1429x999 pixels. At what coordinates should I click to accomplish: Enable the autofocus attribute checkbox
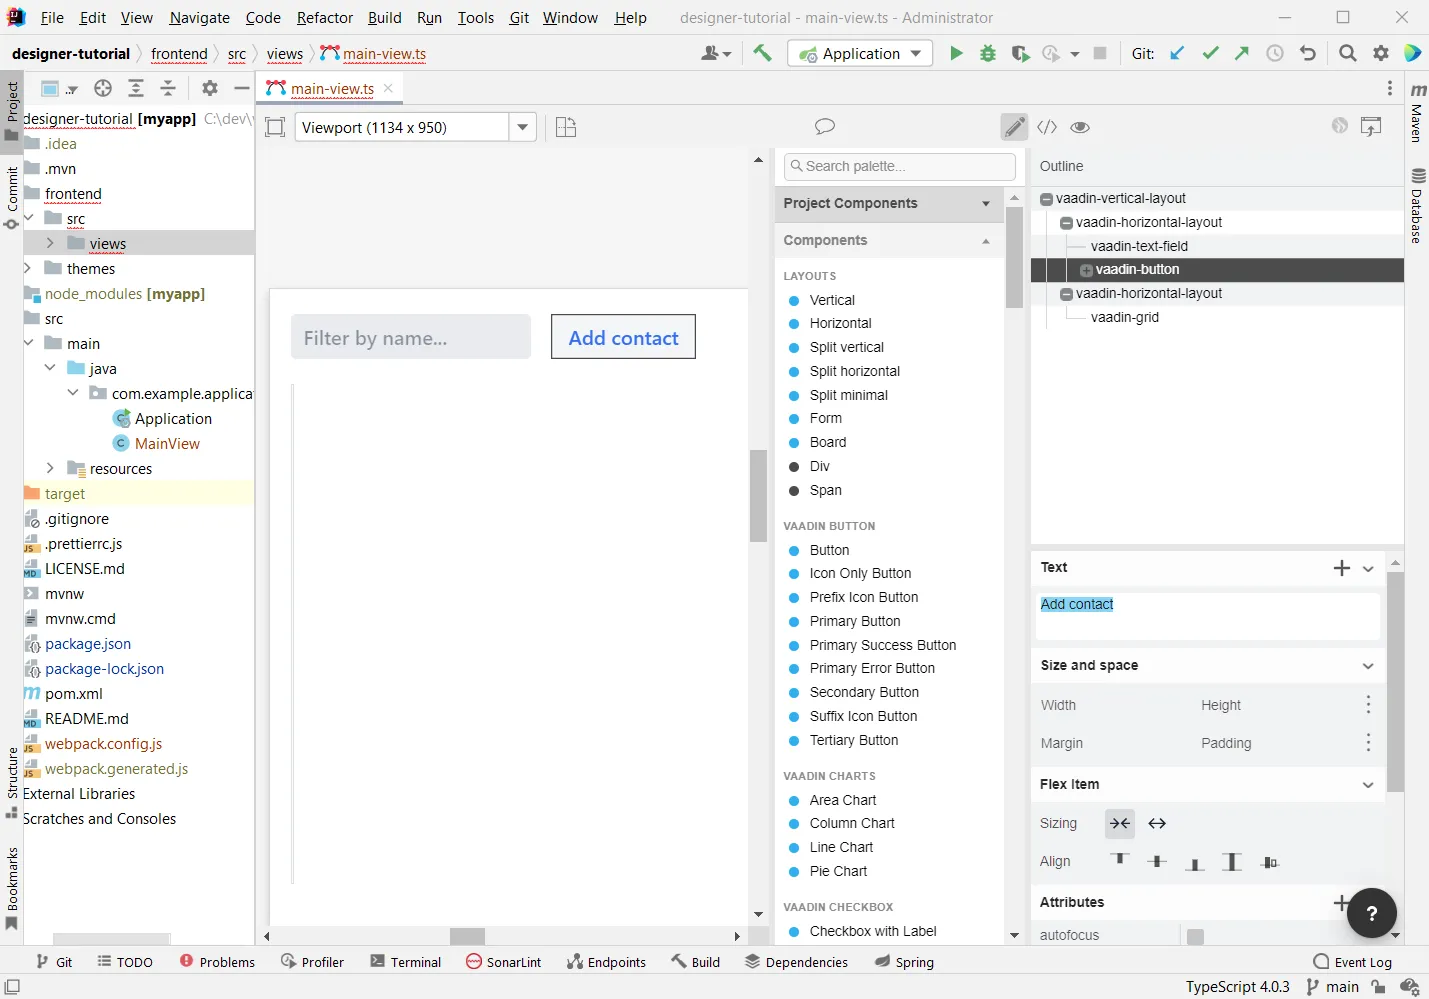1196,936
